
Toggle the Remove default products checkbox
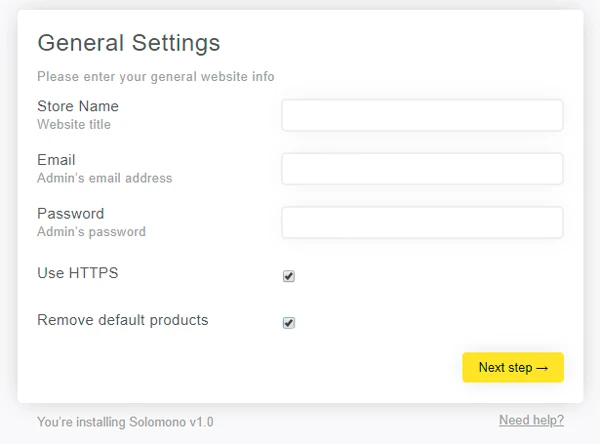[289, 323]
